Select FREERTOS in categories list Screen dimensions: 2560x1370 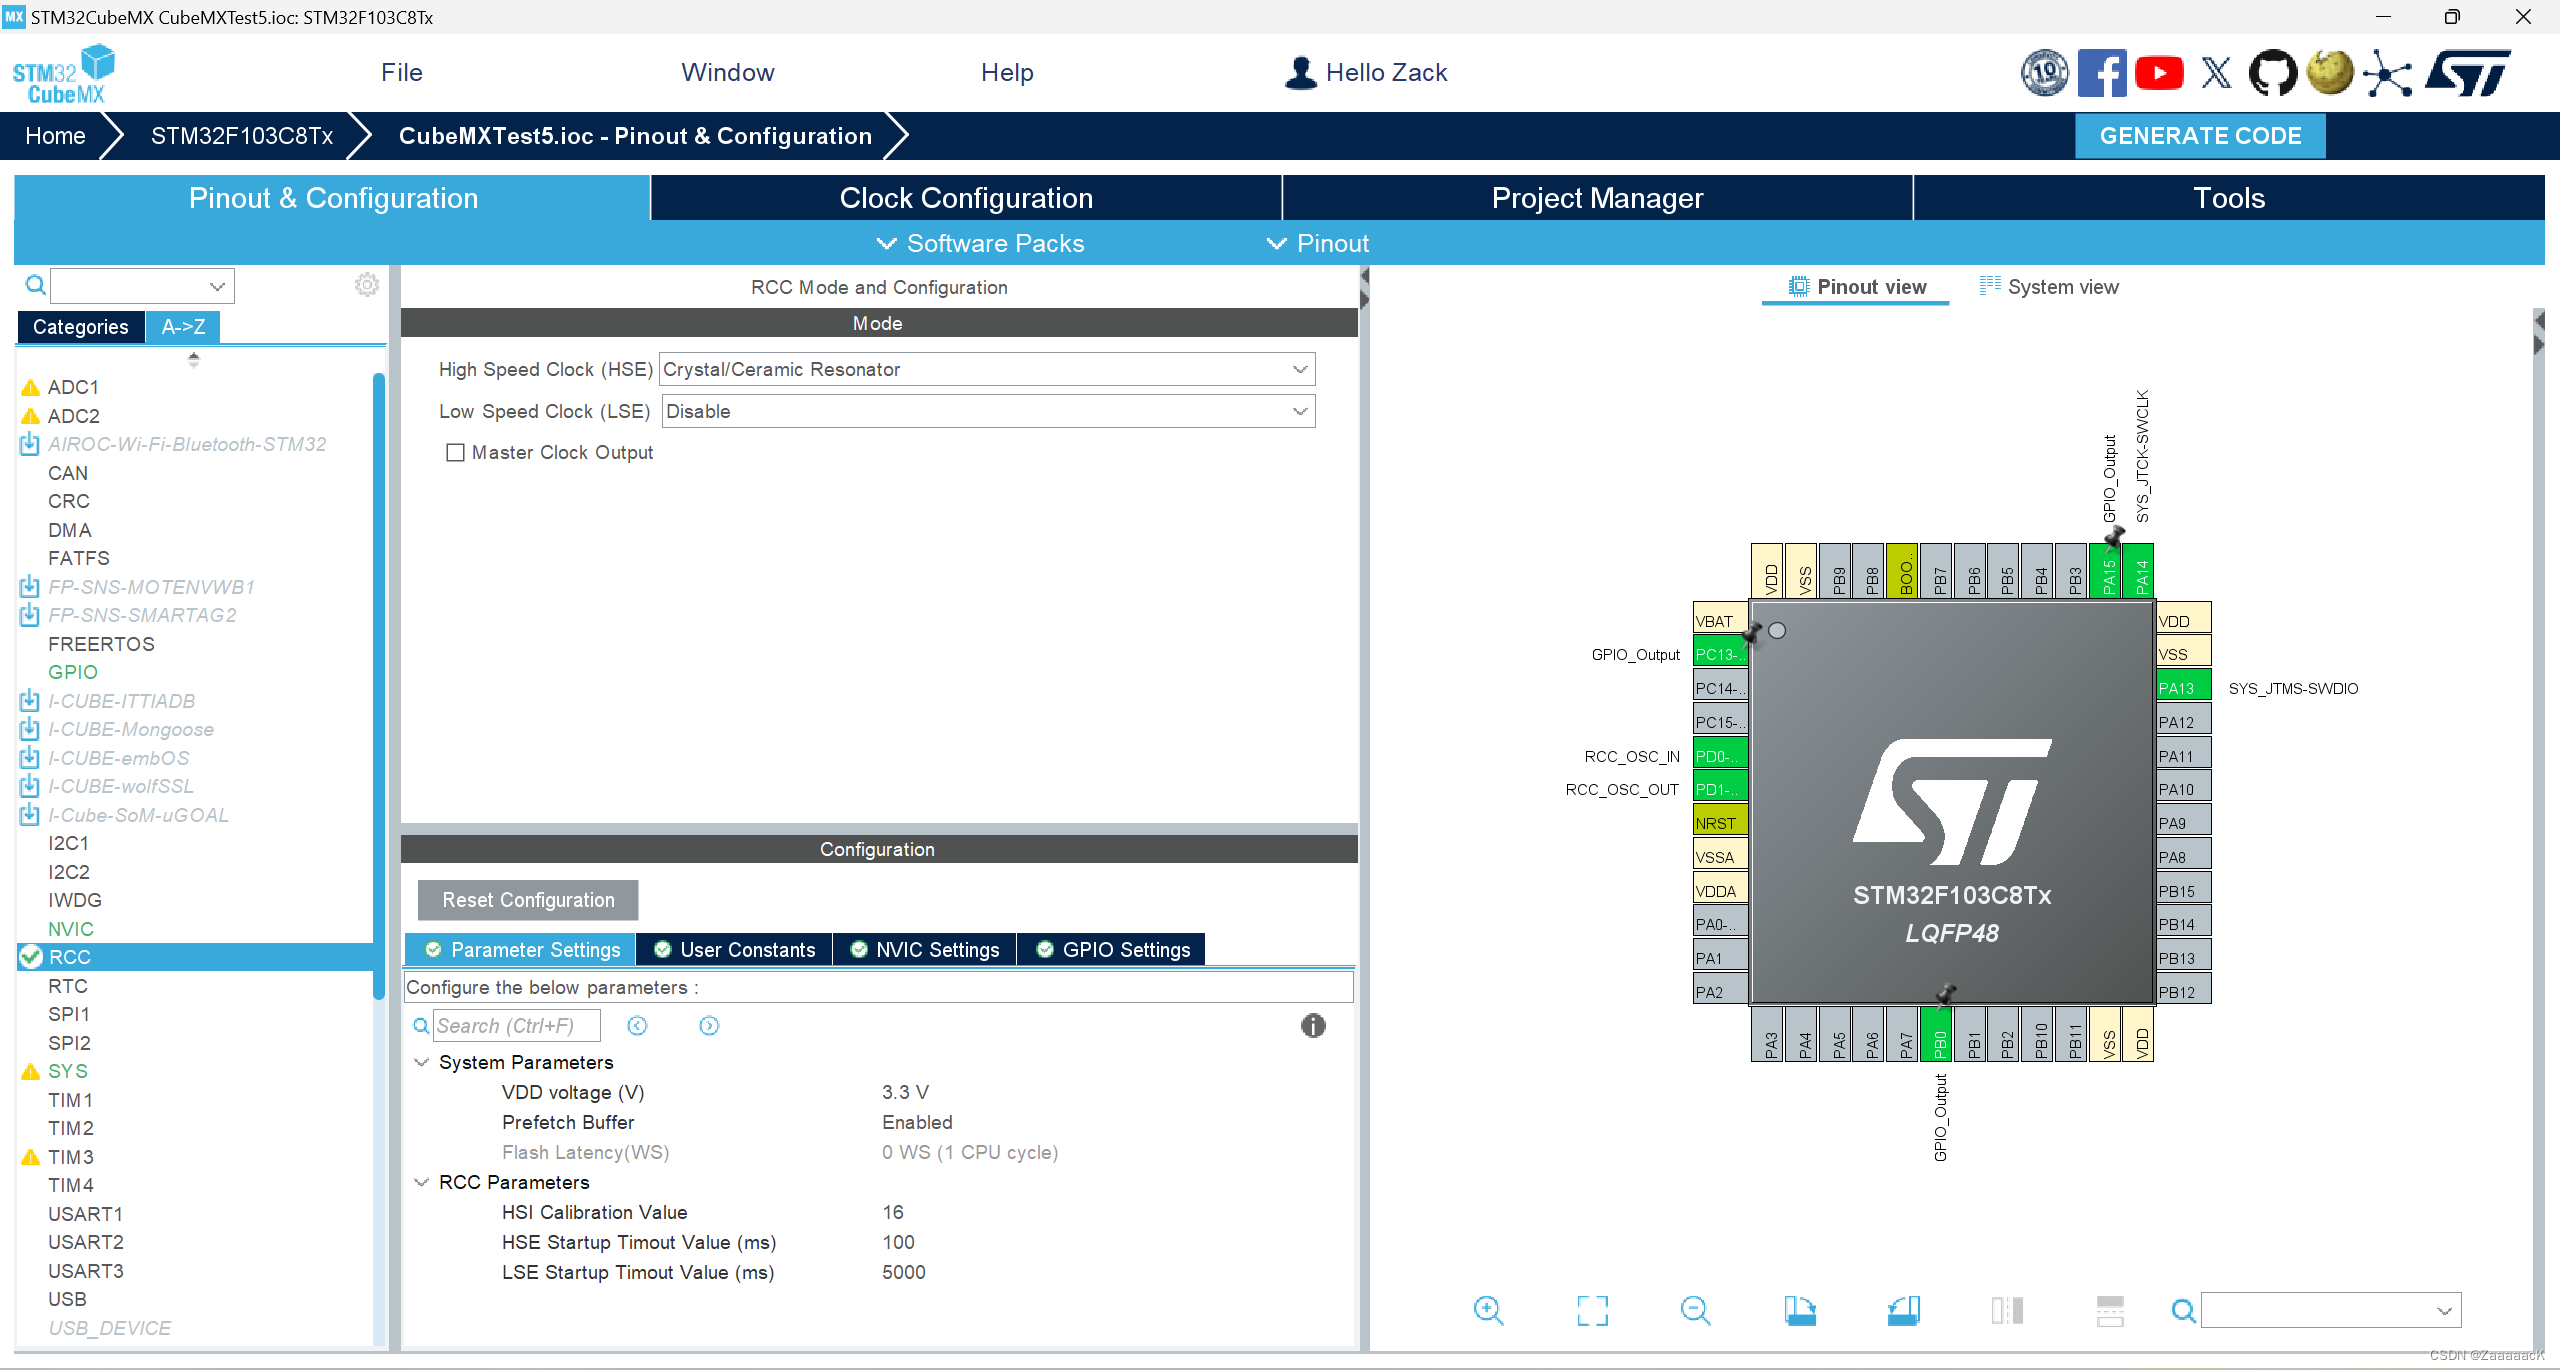tap(101, 644)
